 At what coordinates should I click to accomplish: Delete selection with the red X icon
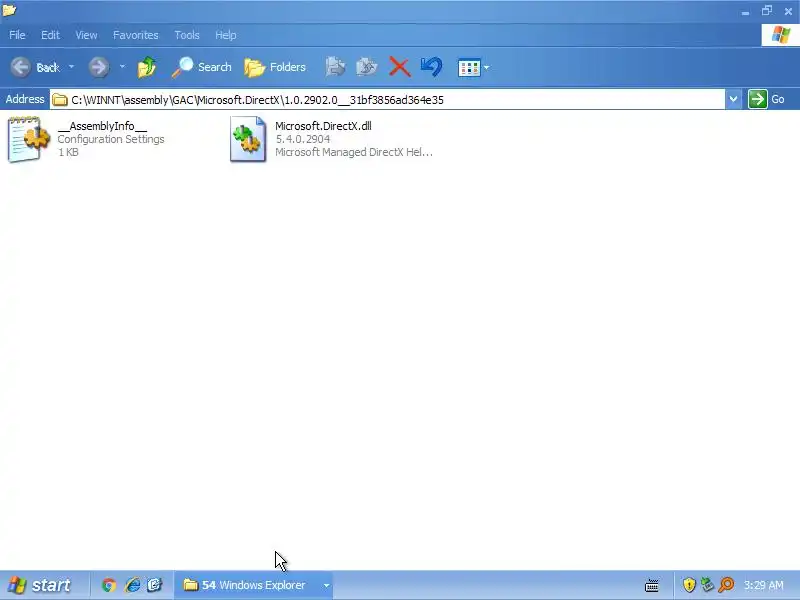click(399, 67)
